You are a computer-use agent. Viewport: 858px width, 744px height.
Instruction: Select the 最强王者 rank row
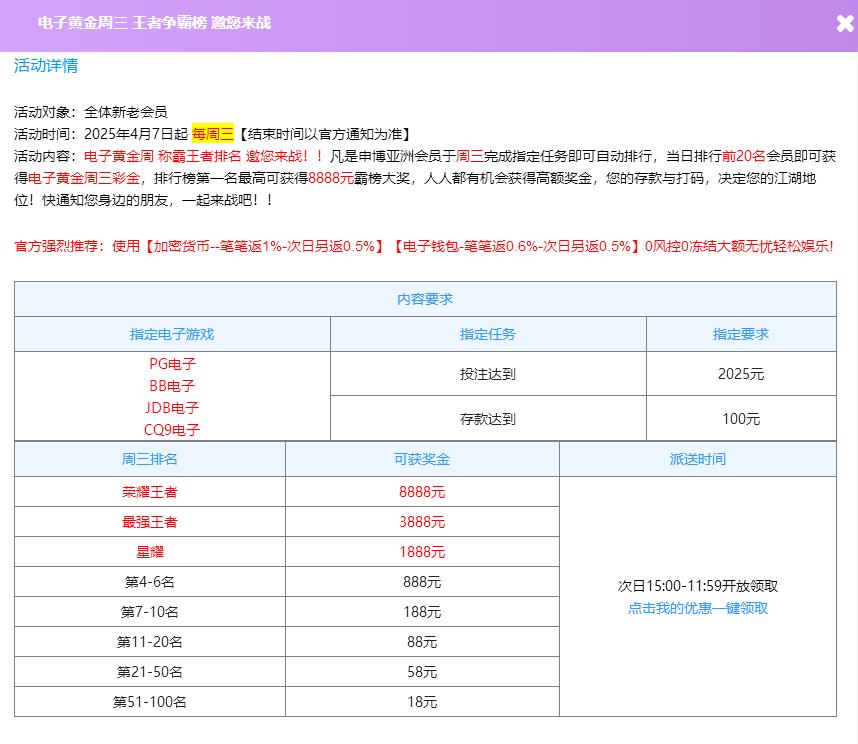click(150, 522)
